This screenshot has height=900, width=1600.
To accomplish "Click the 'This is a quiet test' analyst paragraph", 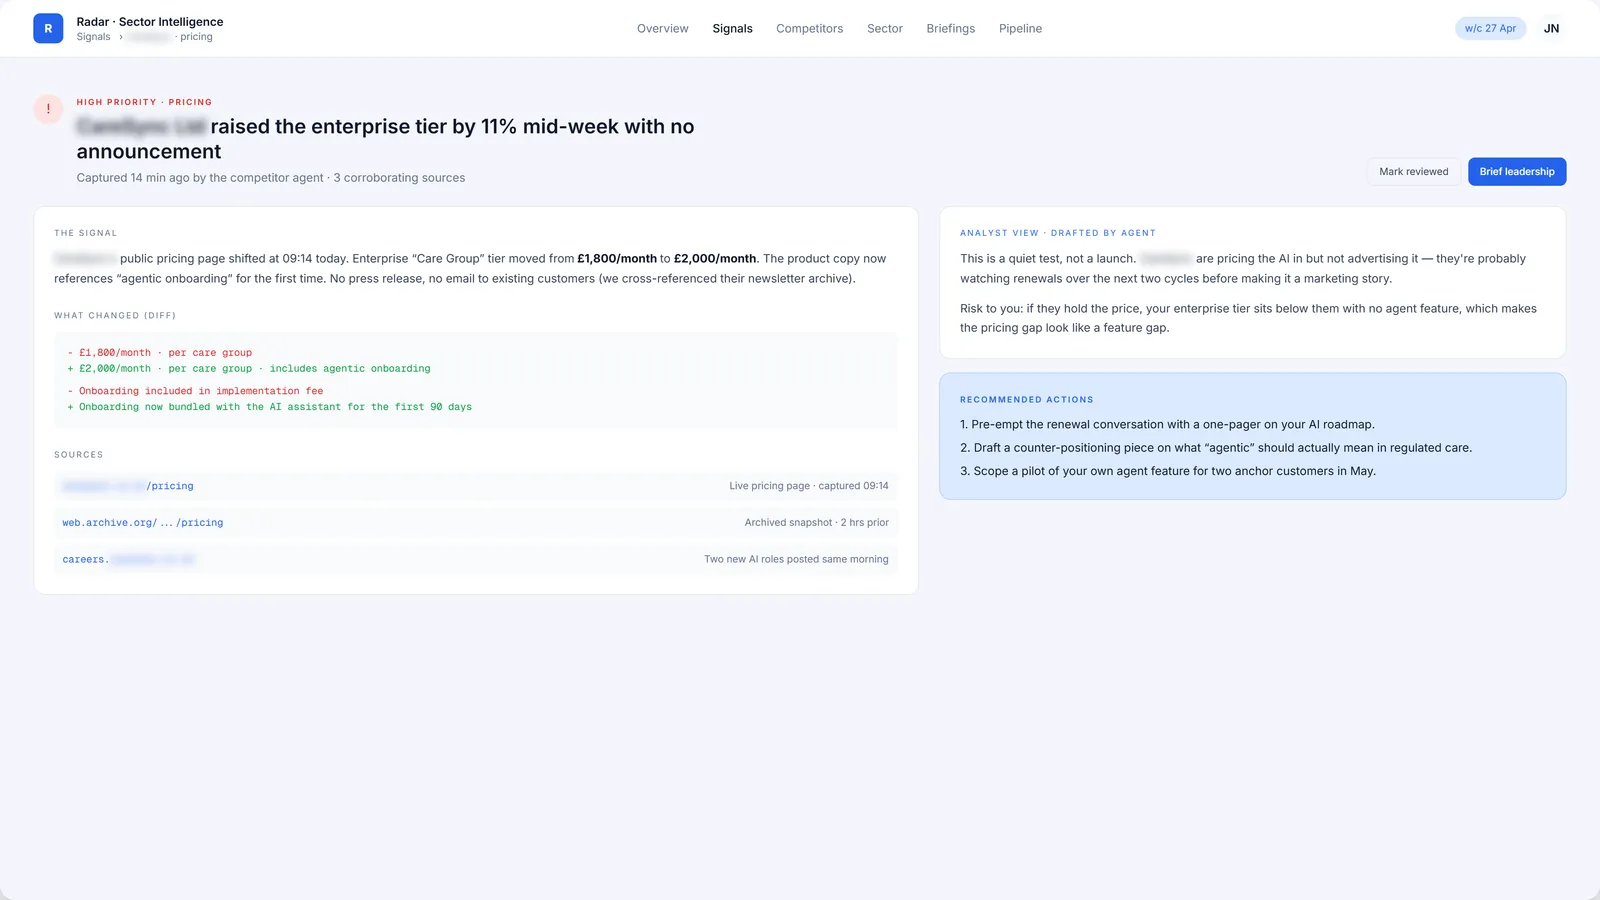I will (x=1243, y=269).
